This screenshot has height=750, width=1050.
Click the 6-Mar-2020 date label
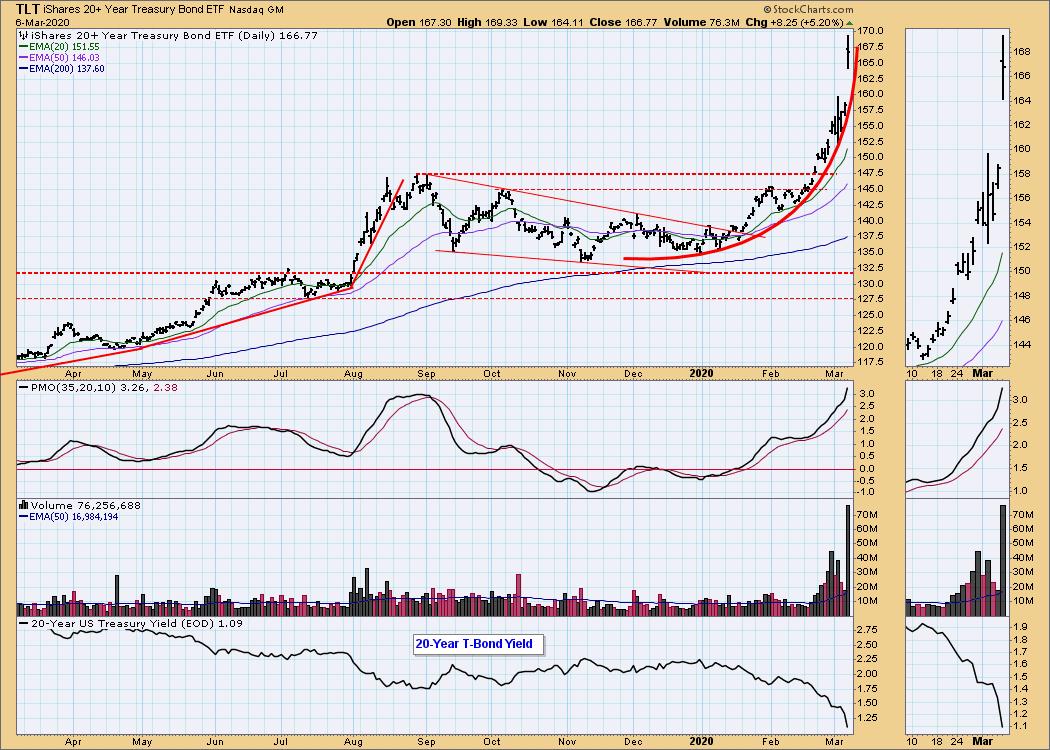tap(43, 22)
